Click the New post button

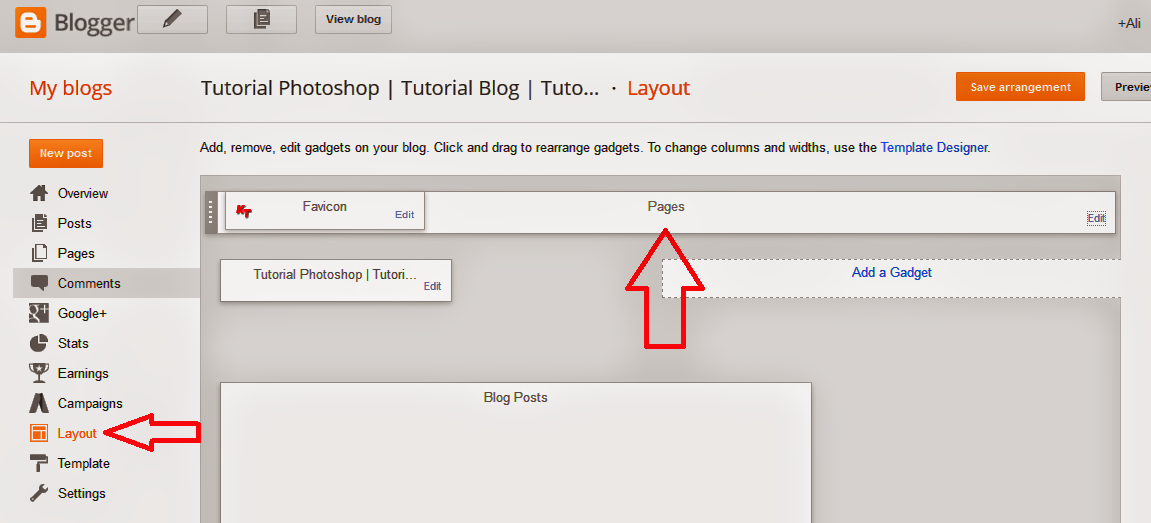coord(66,154)
